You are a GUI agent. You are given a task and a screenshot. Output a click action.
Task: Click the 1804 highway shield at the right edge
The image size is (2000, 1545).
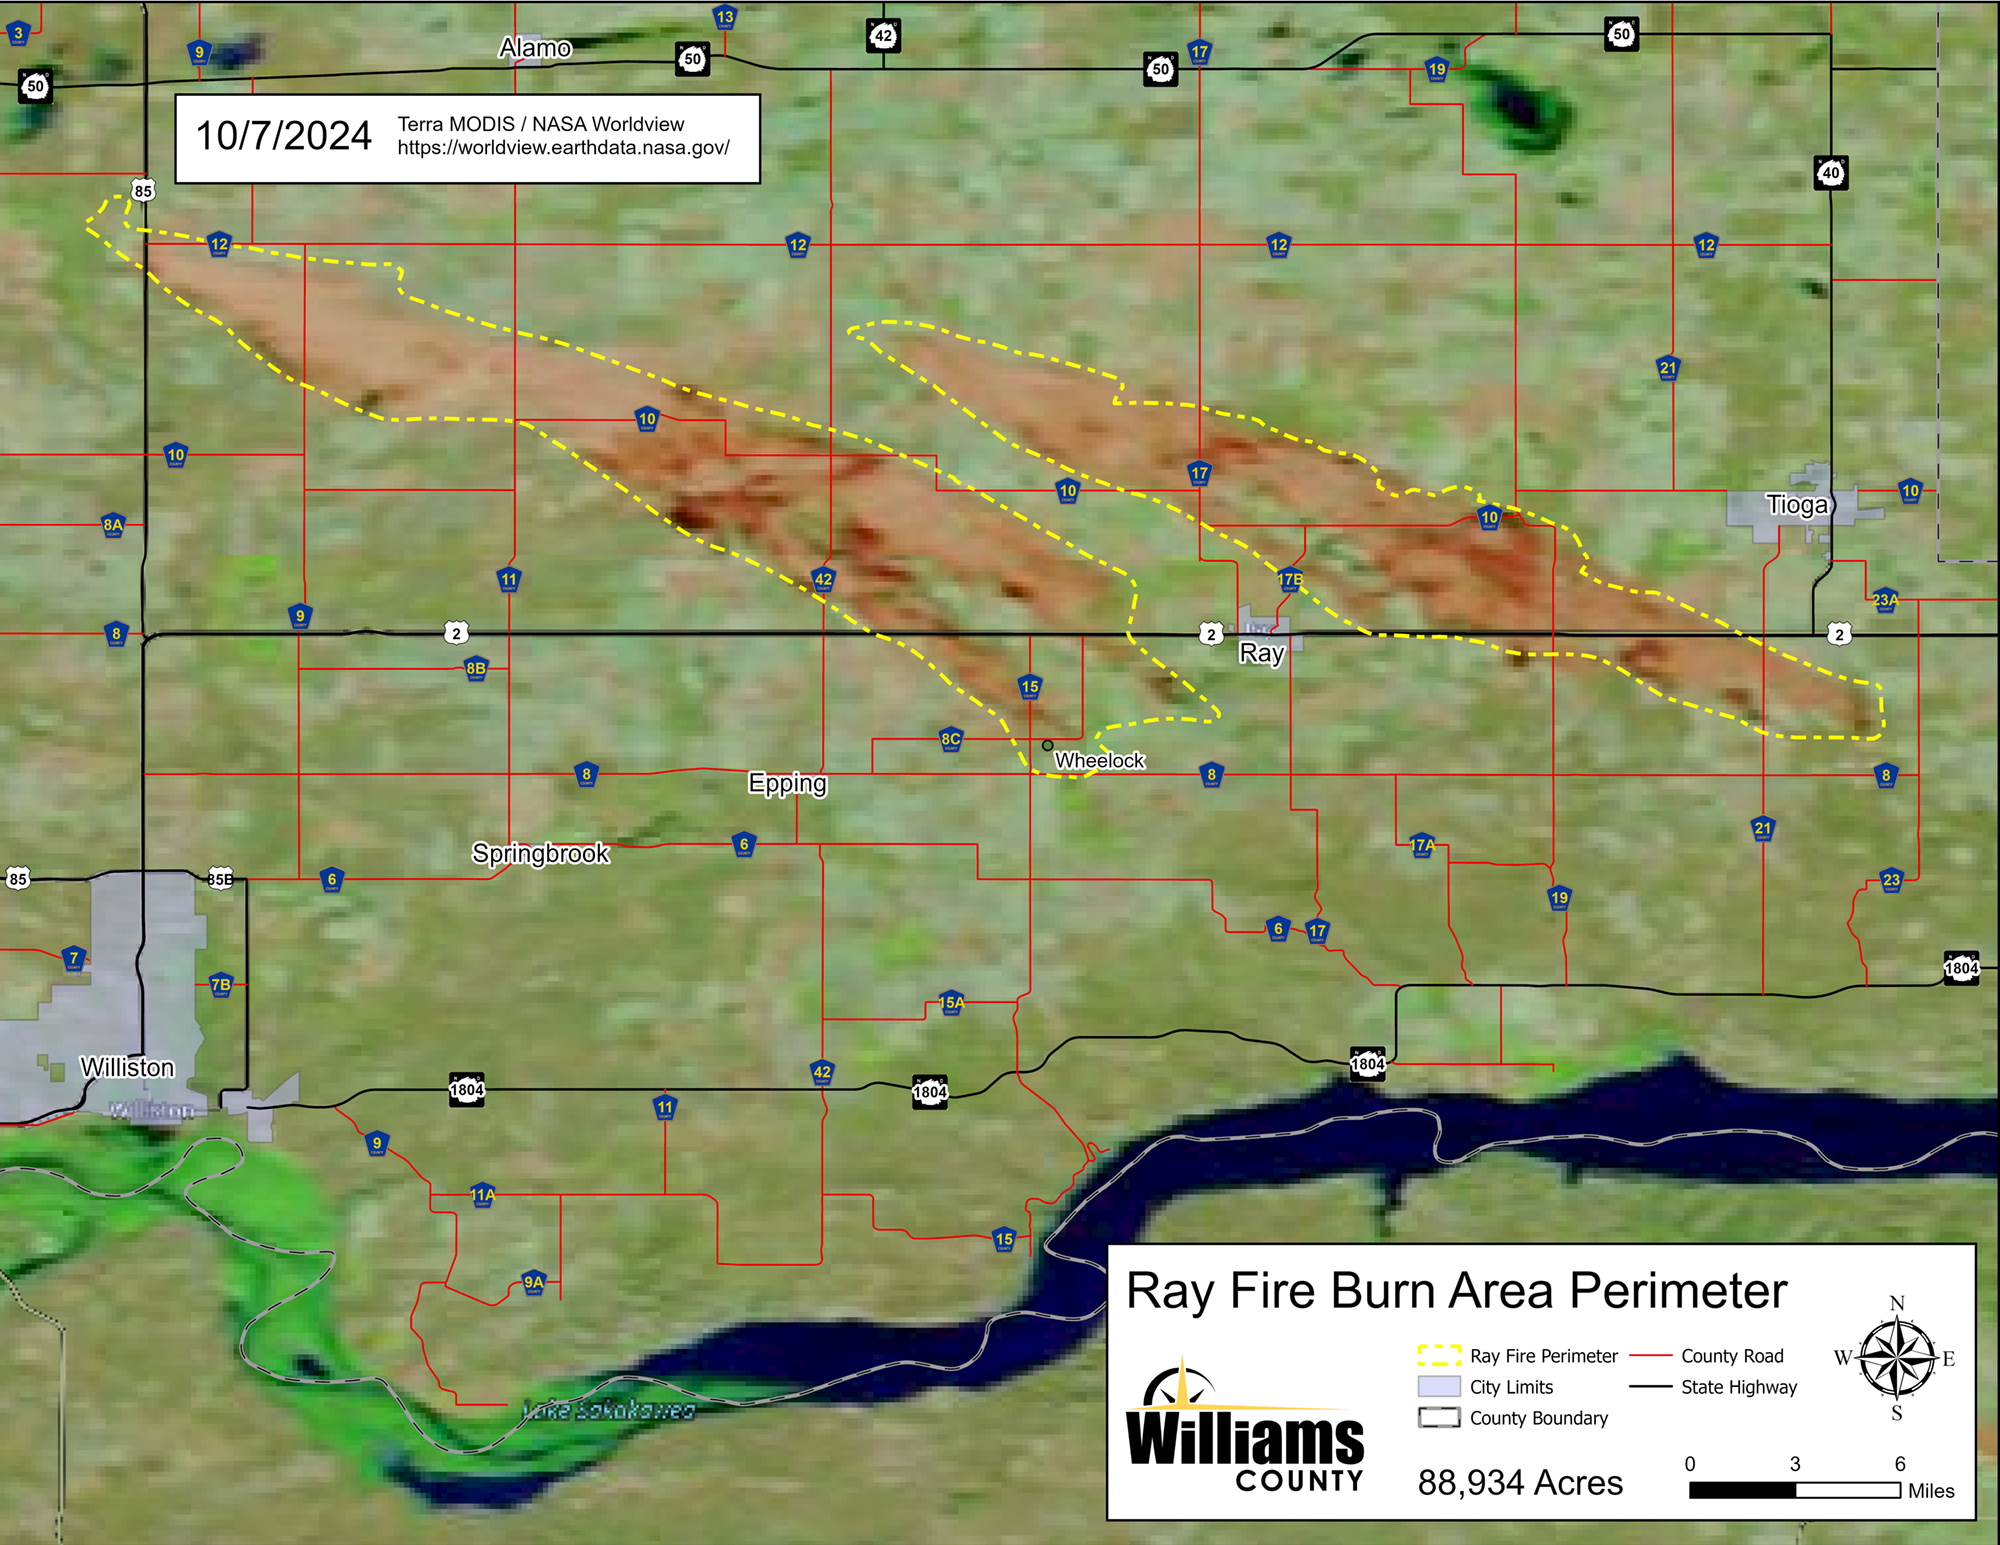[1961, 968]
